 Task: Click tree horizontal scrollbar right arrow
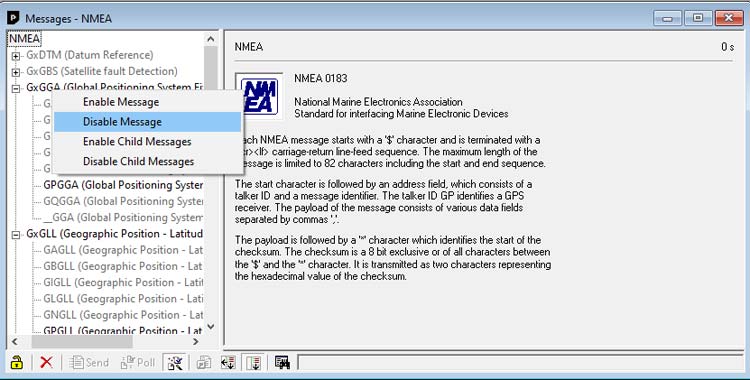pos(196,342)
